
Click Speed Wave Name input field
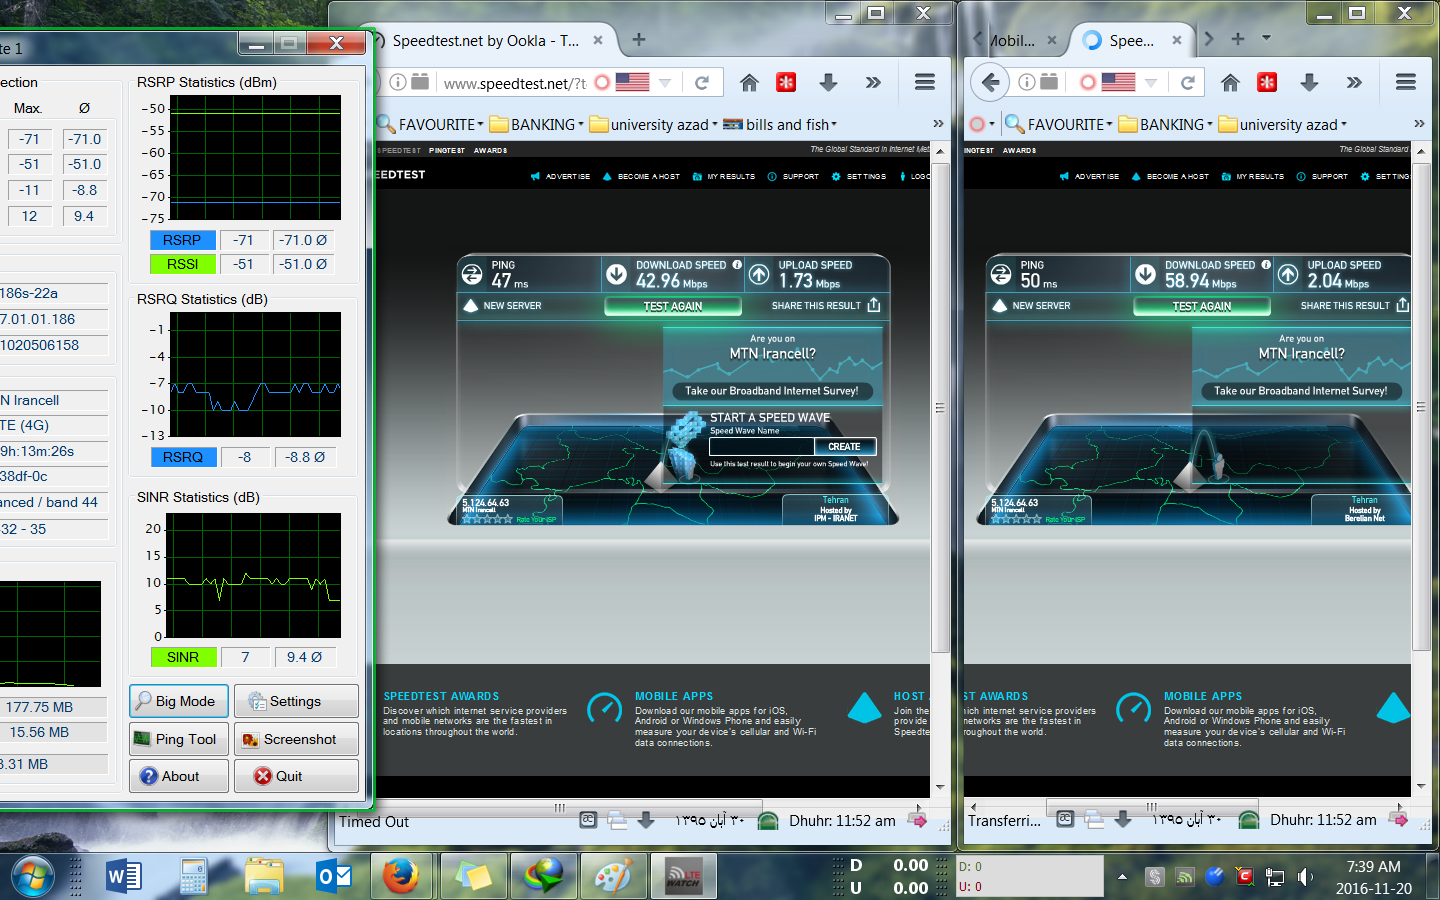coord(761,447)
